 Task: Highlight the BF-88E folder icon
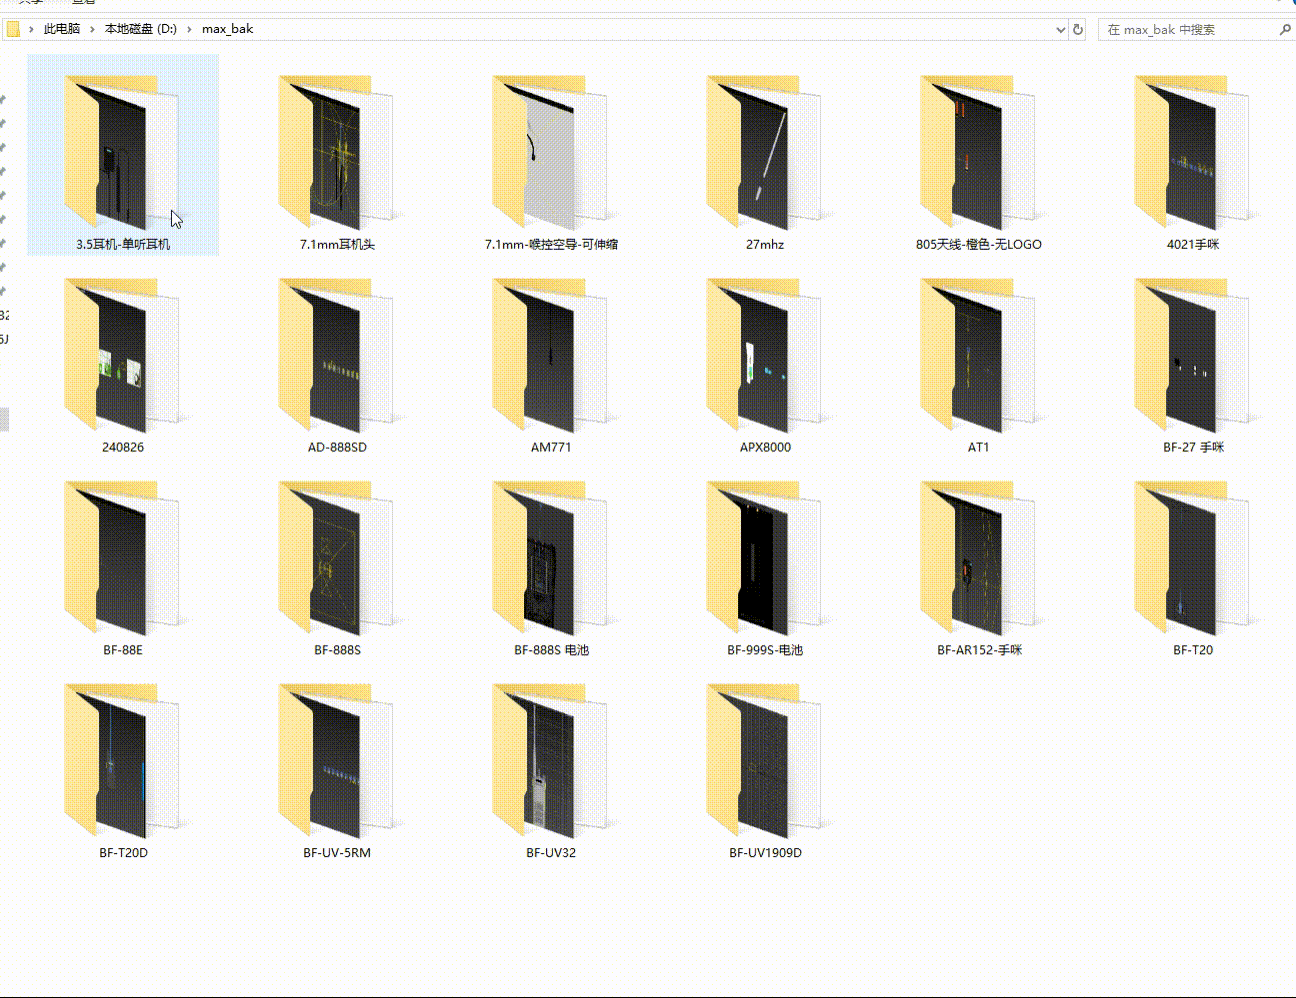click(x=122, y=559)
